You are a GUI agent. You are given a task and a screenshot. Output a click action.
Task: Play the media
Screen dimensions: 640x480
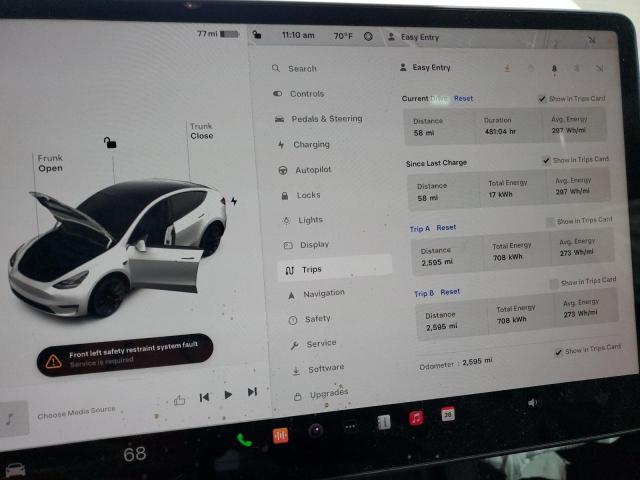[228, 394]
